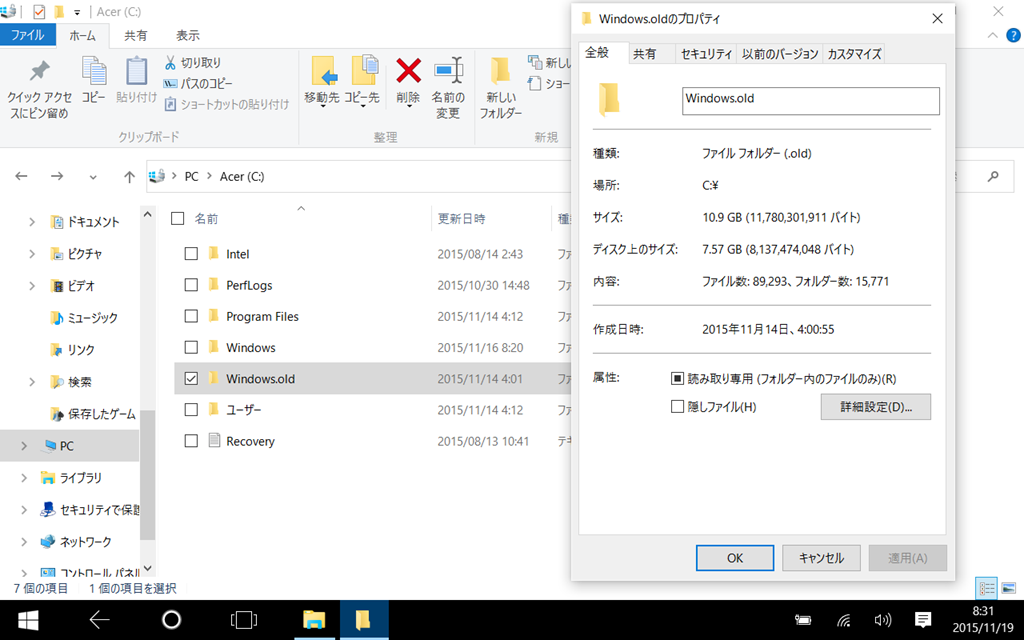The width and height of the screenshot is (1024, 640).
Task: Open 詳細設定(D)... advanced attributes
Action: (x=876, y=407)
